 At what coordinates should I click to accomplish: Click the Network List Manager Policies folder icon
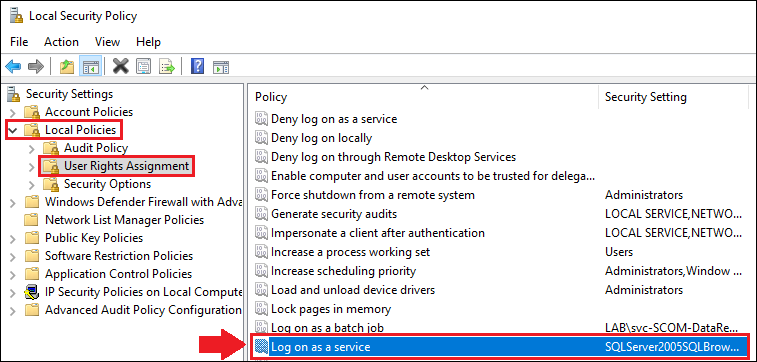pyautogui.click(x=32, y=220)
